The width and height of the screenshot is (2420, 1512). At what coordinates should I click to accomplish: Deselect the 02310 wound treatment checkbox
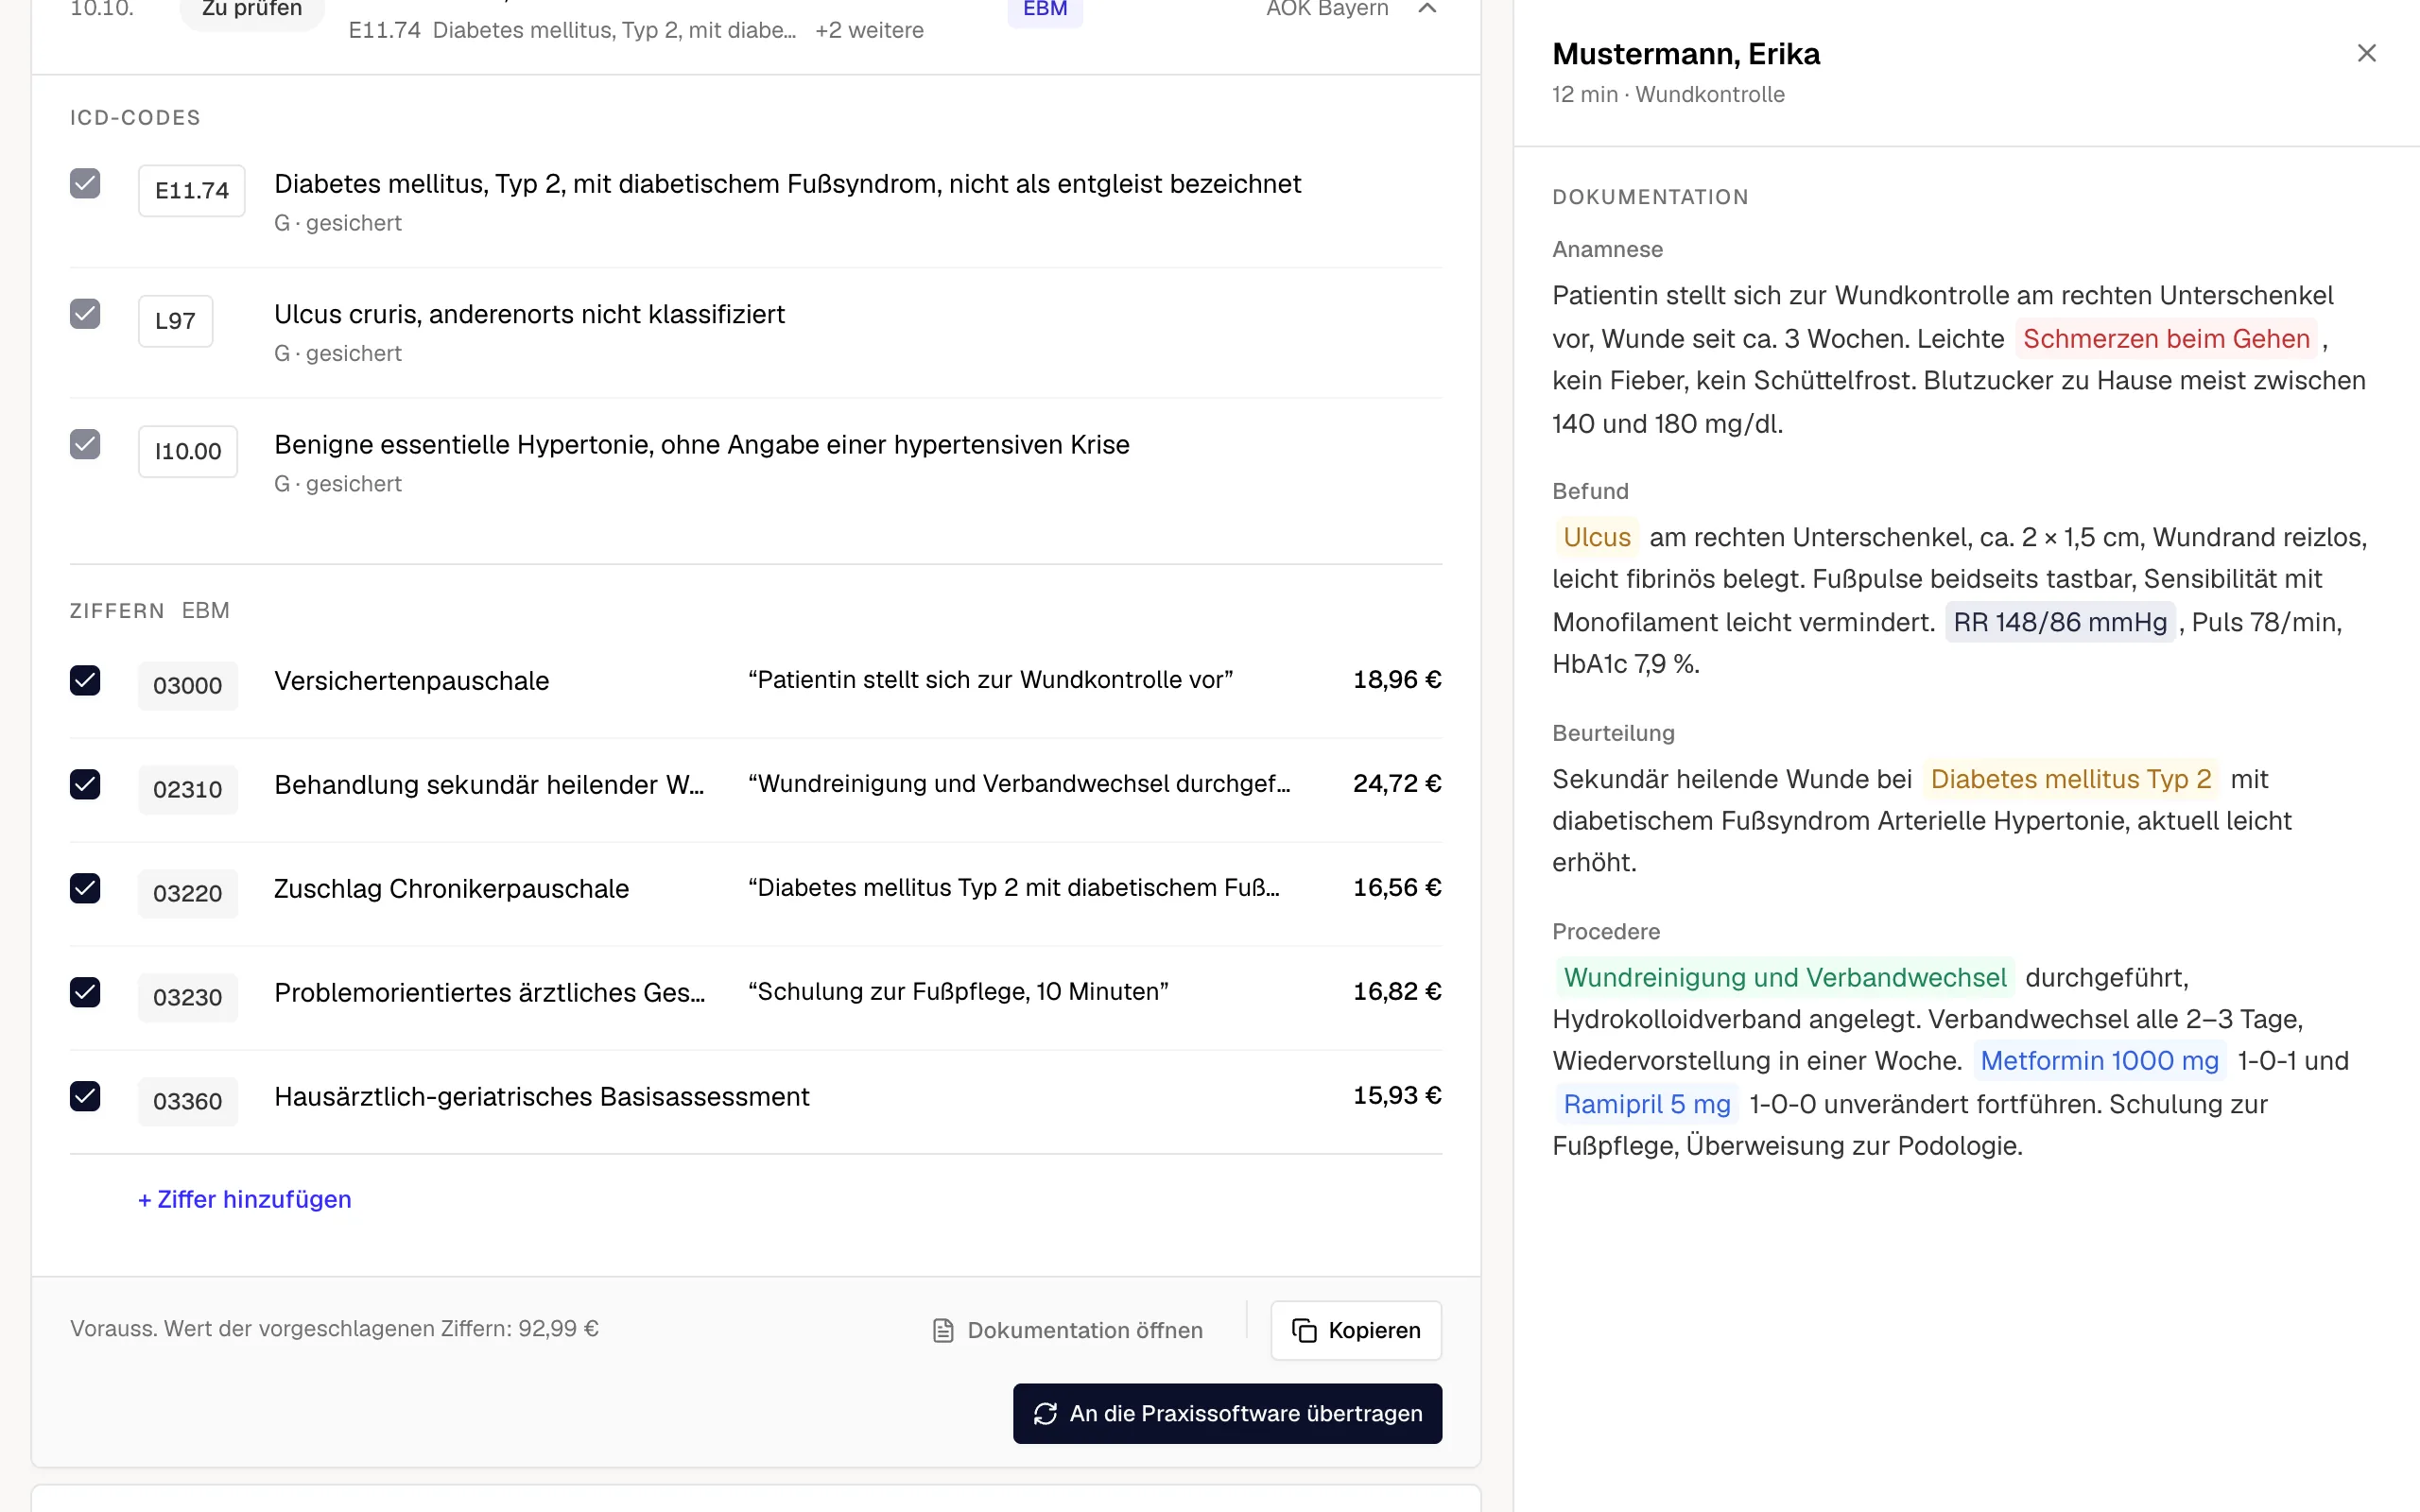pyautogui.click(x=85, y=784)
